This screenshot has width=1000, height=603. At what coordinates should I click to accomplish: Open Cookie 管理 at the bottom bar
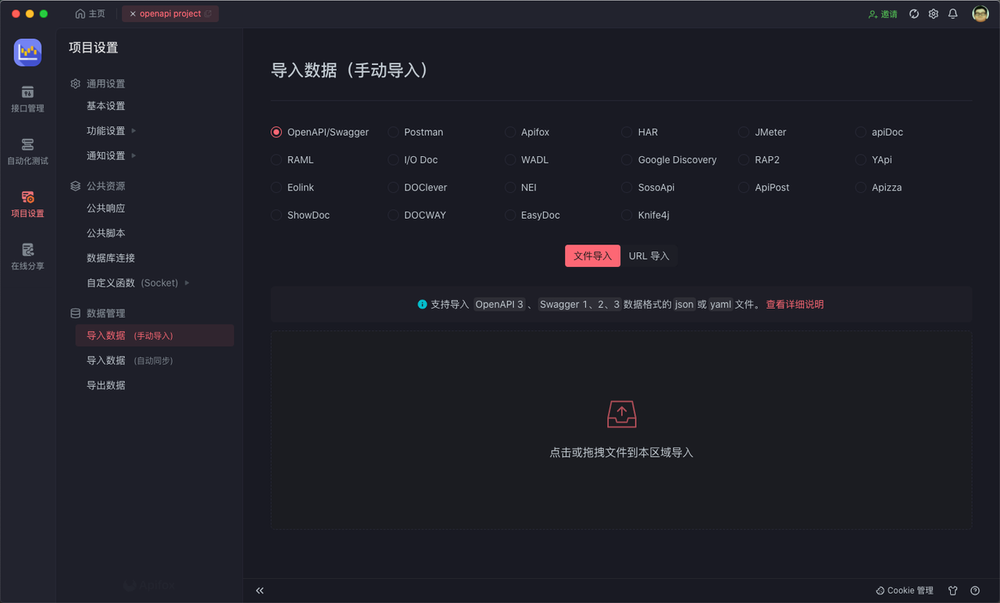(904, 590)
